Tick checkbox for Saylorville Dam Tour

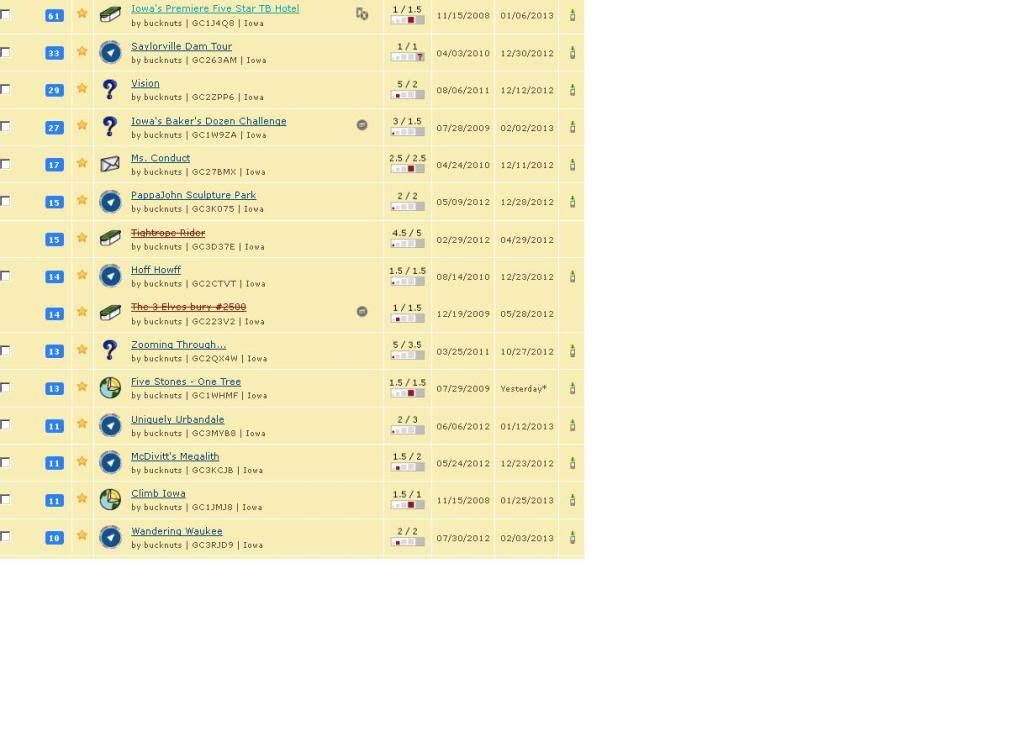(5, 52)
